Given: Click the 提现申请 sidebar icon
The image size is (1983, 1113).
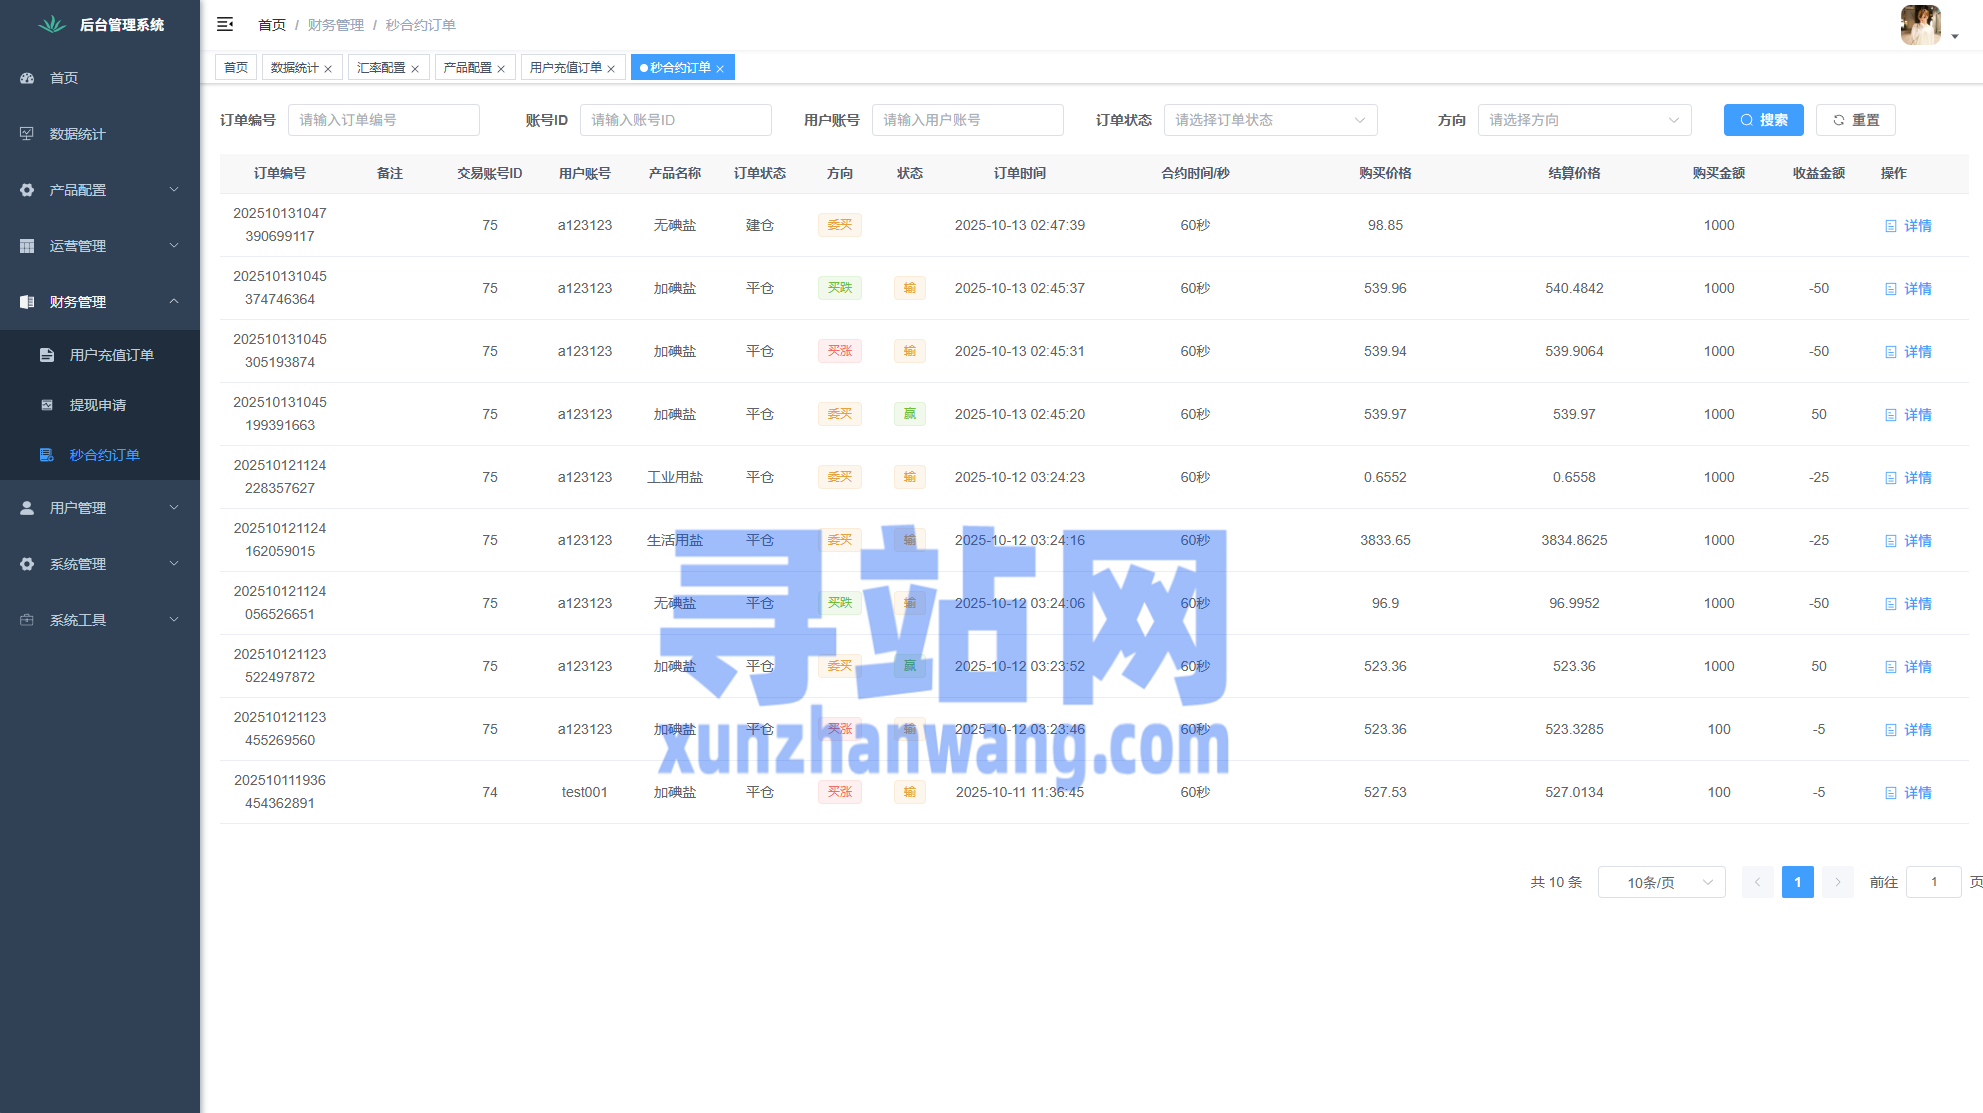Looking at the screenshot, I should coord(46,405).
